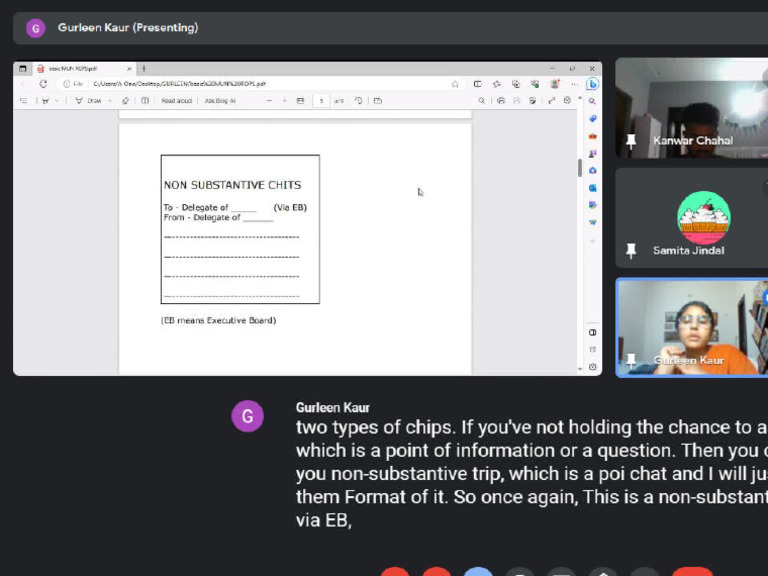768x576 pixels.
Task: Open highlight color dropdown arrow
Action: click(57, 100)
